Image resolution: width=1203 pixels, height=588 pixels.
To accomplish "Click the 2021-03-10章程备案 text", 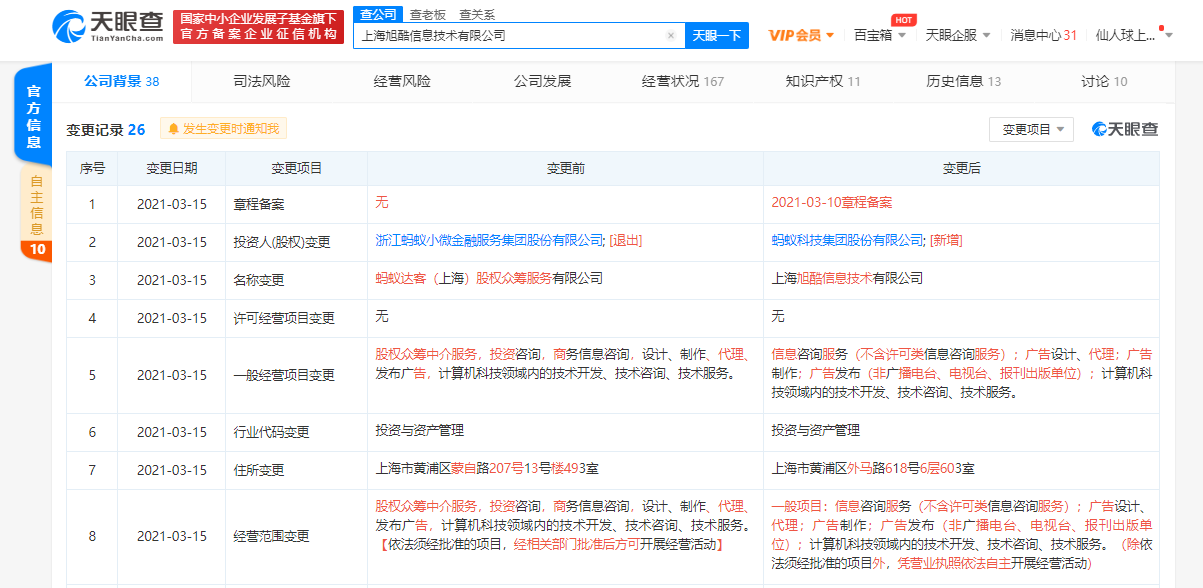I will coord(832,202).
